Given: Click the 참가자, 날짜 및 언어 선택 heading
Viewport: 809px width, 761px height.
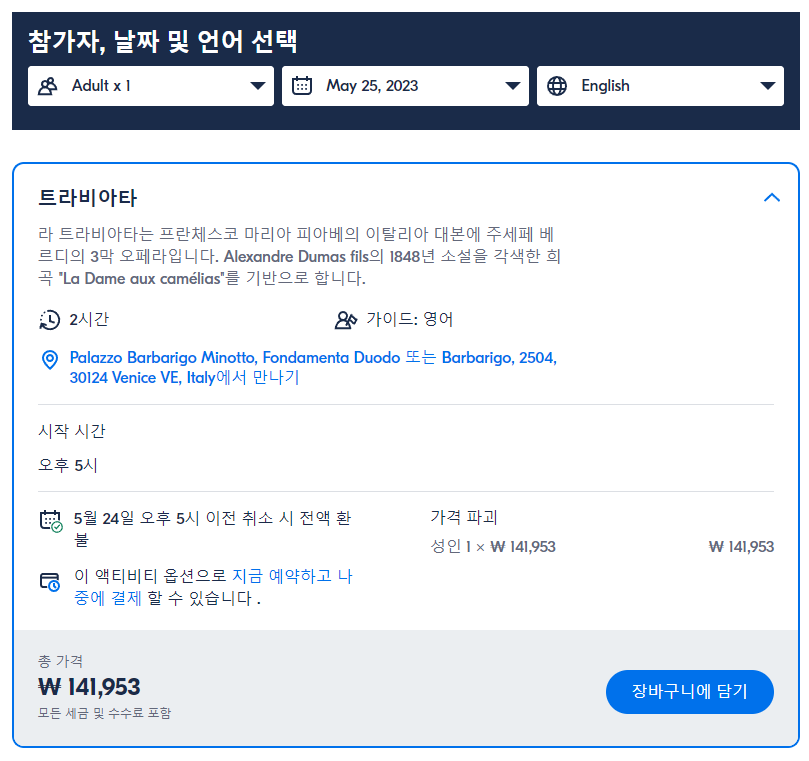Looking at the screenshot, I should (163, 41).
